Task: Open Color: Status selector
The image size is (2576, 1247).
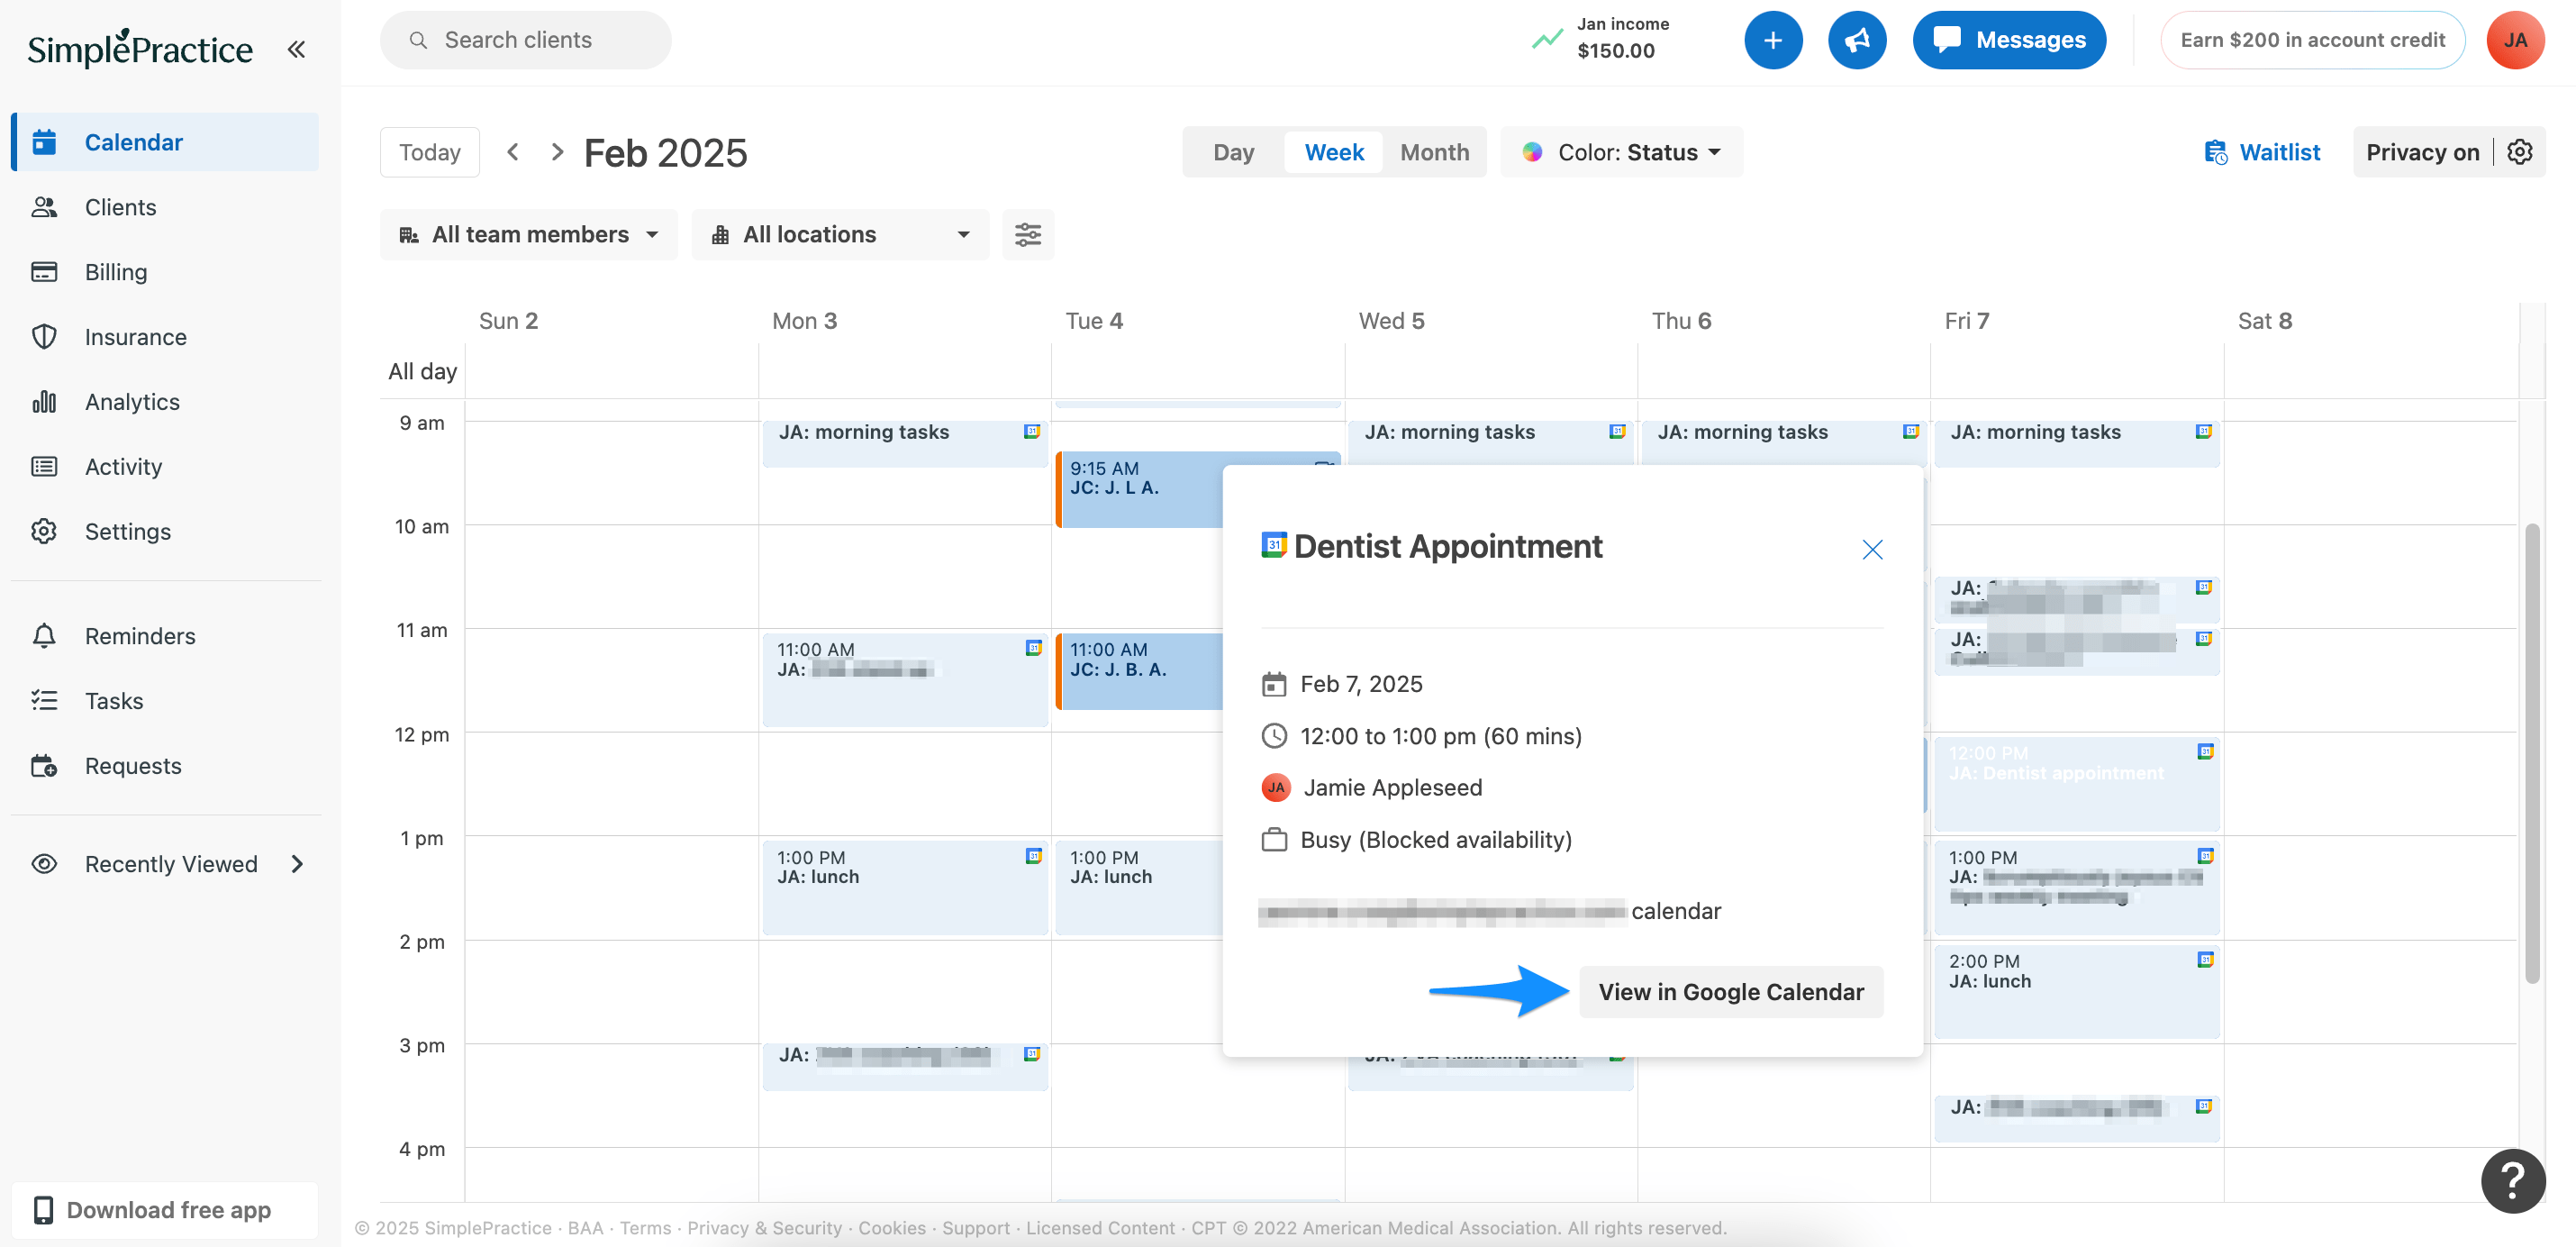Action: pyautogui.click(x=1621, y=152)
